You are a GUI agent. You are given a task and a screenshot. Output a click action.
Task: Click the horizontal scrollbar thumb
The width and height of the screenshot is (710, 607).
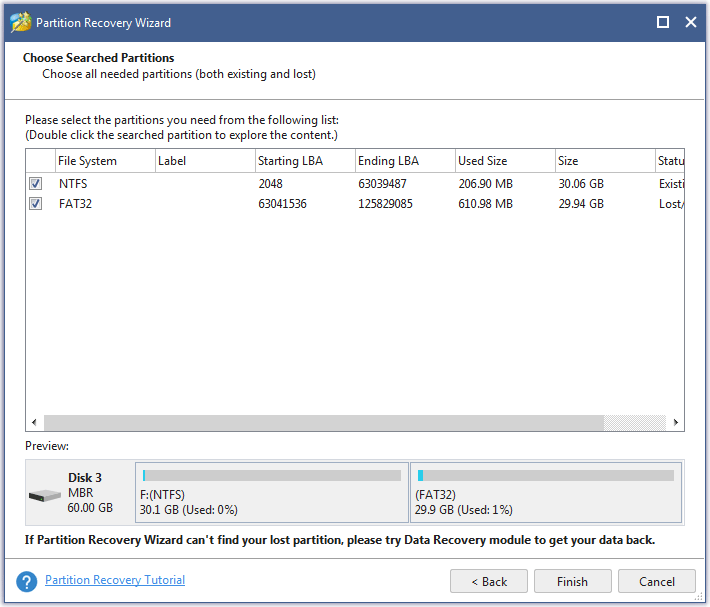pyautogui.click(x=323, y=423)
